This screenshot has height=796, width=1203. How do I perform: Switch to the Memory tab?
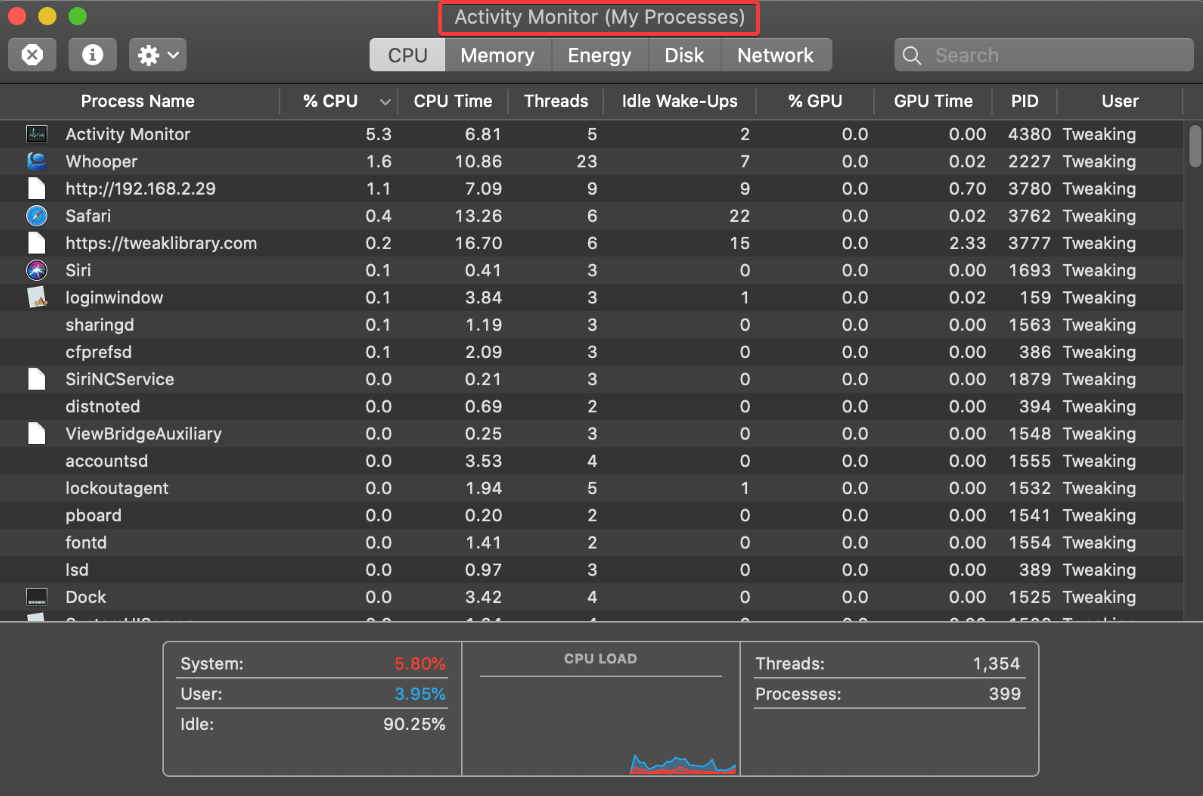coord(497,55)
